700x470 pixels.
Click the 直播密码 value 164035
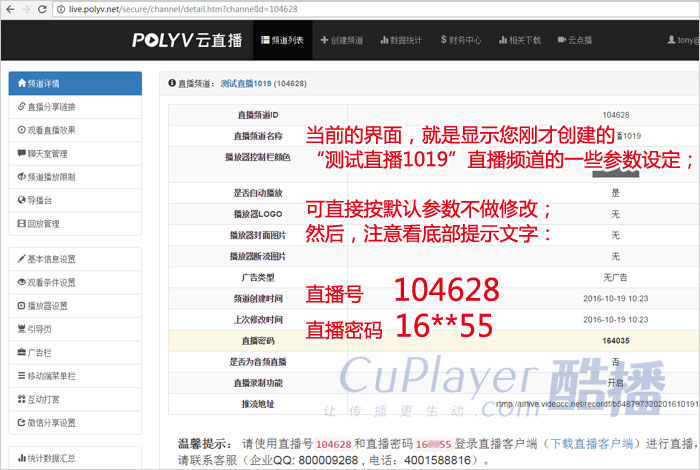click(616, 341)
